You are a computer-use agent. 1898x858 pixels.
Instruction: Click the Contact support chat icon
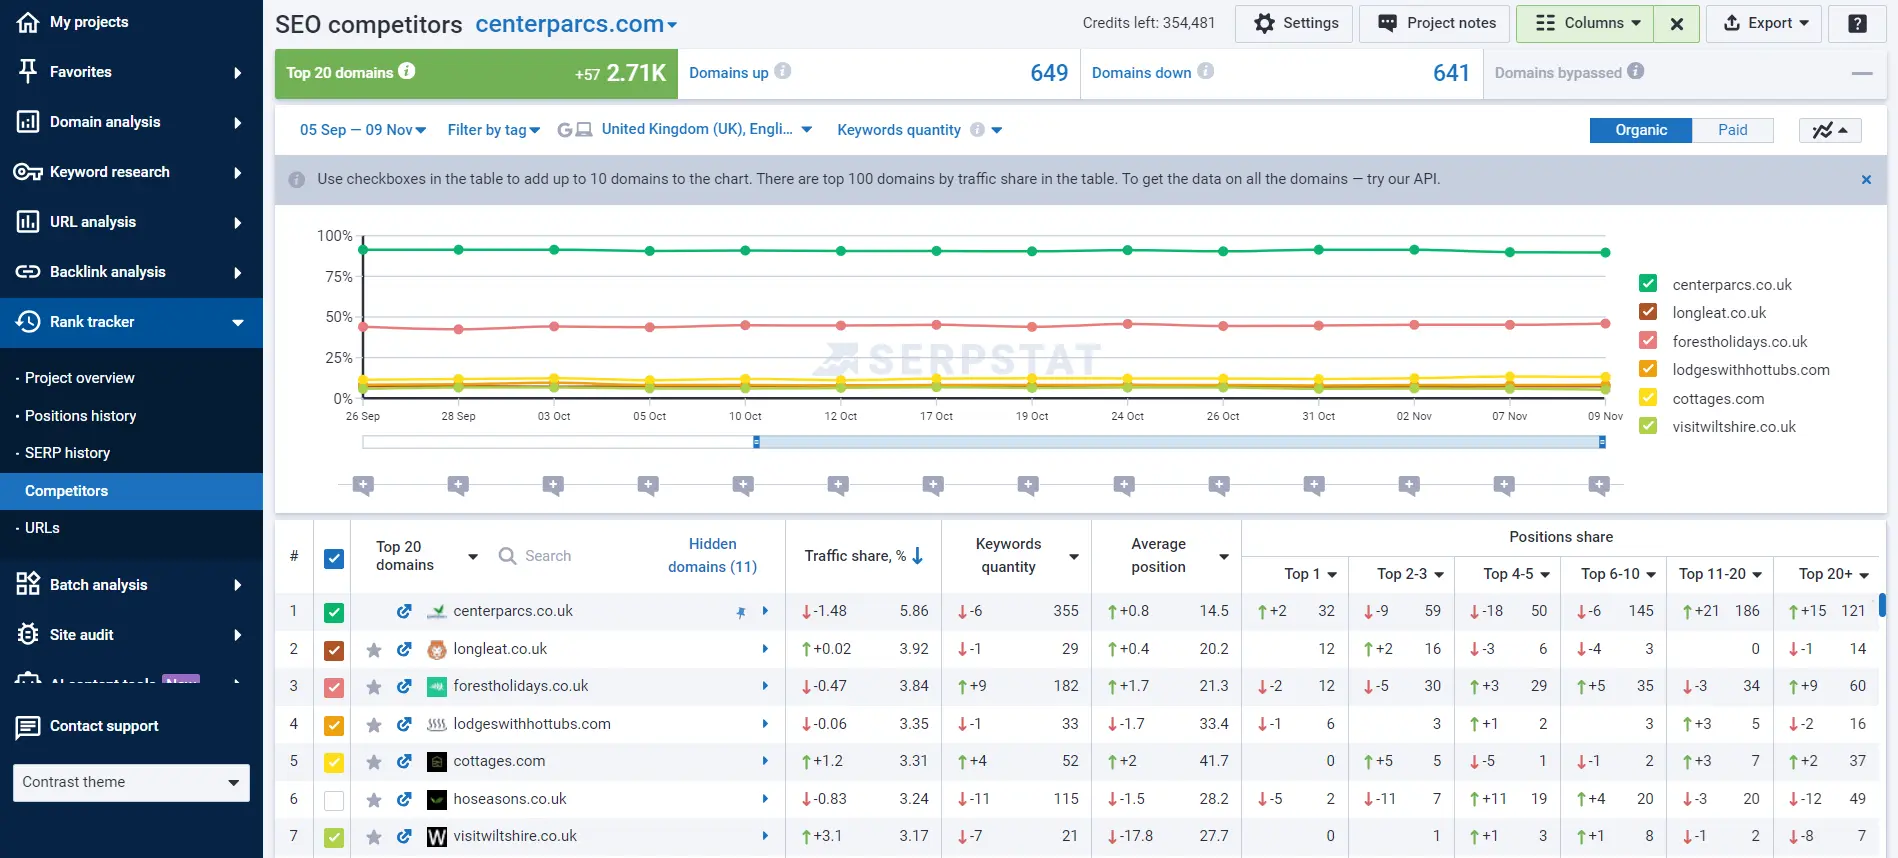point(28,727)
